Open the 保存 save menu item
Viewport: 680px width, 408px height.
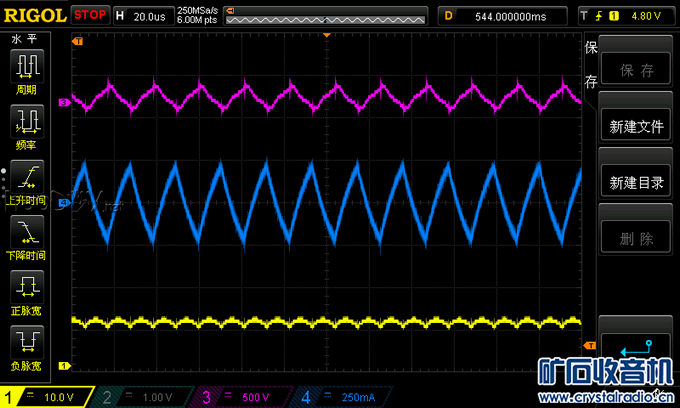636,71
